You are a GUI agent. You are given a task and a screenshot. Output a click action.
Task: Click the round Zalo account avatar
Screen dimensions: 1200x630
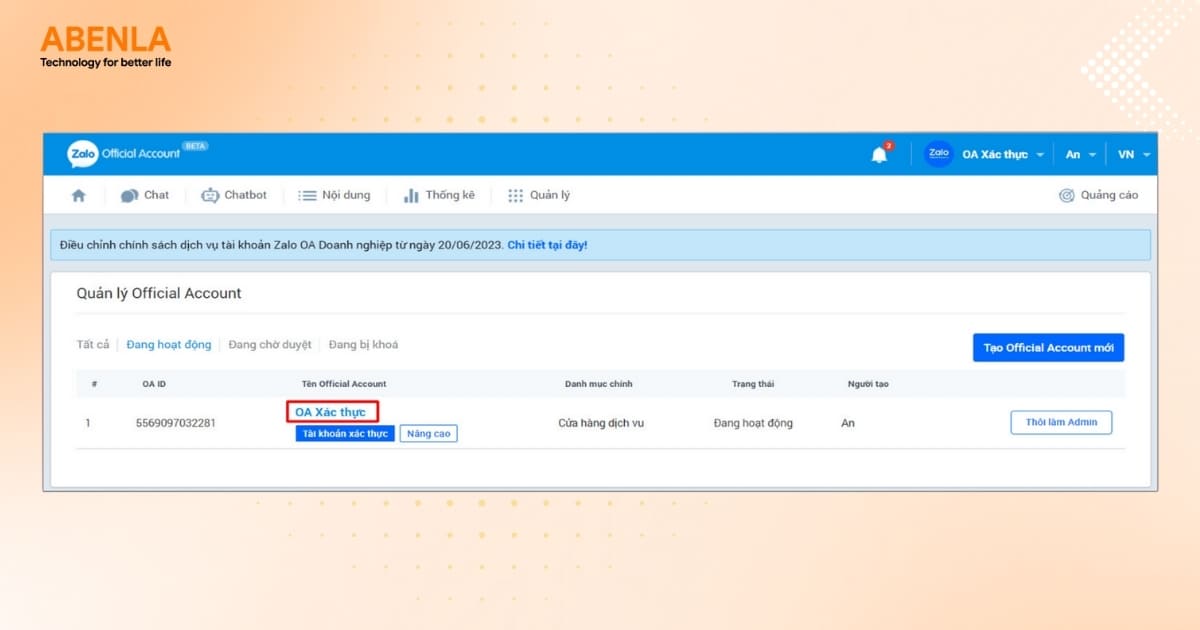(x=938, y=154)
